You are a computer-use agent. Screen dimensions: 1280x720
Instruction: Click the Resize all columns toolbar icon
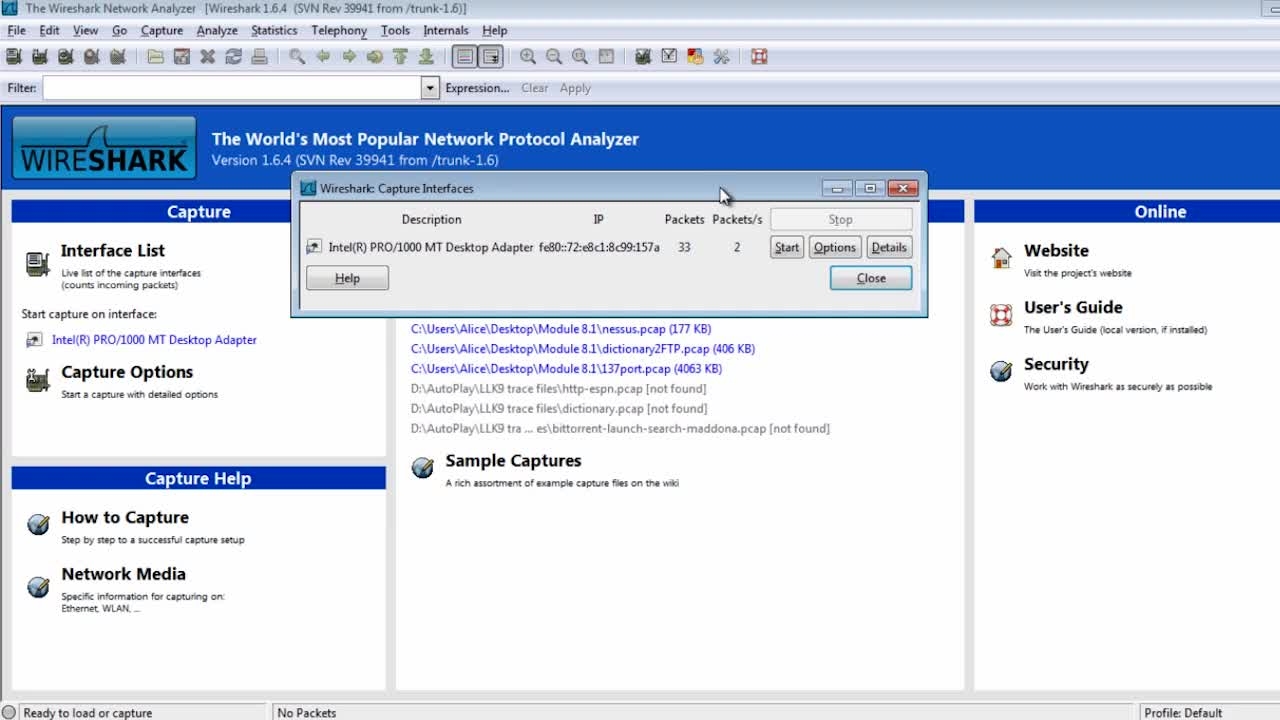tap(606, 57)
